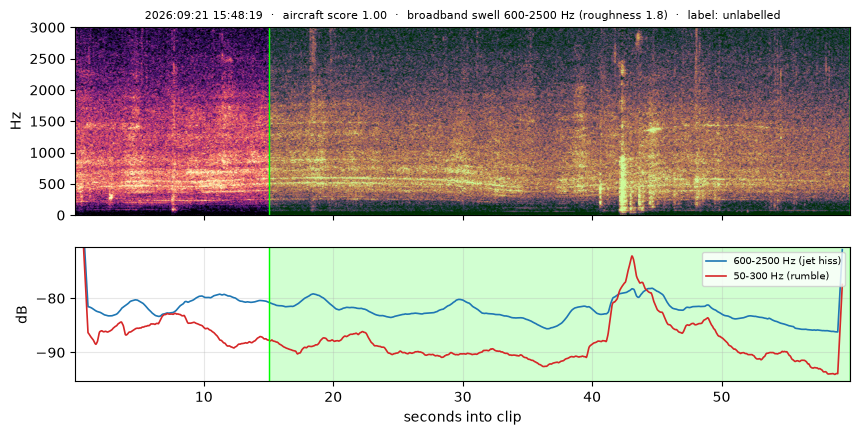Click the 500 tick label on Hz axis

[x=53, y=184]
